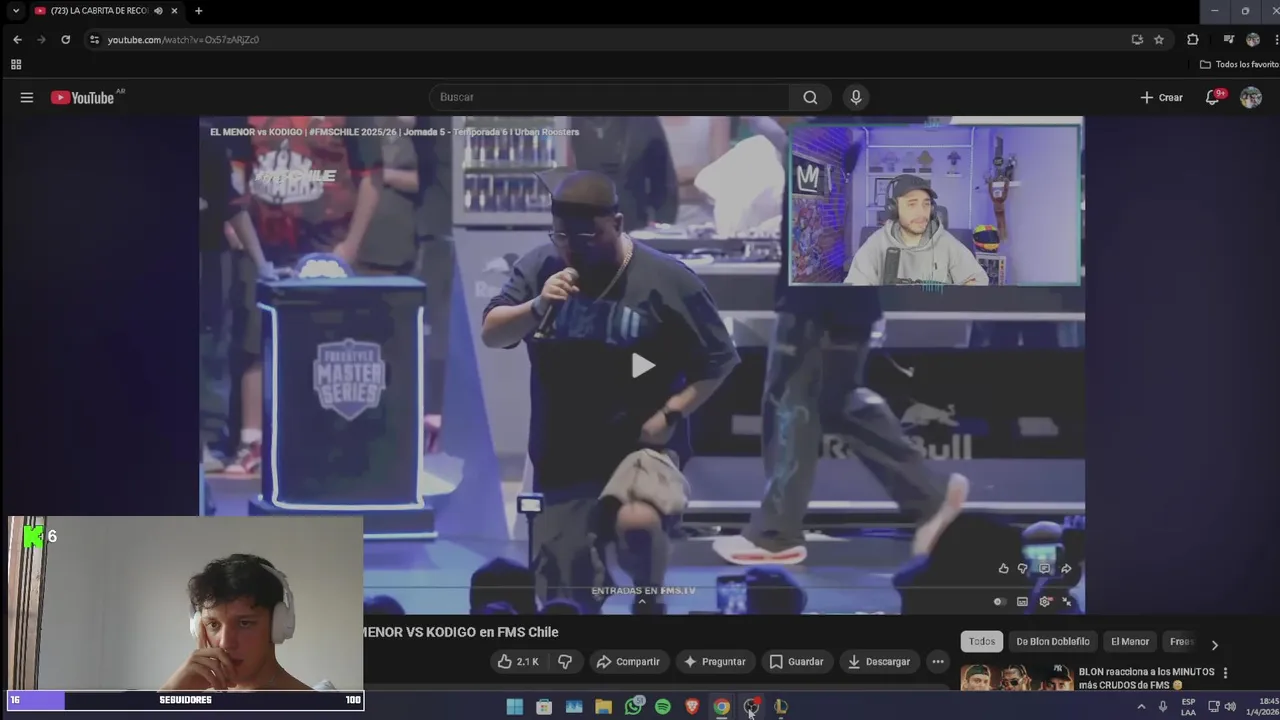The width and height of the screenshot is (1280, 720).
Task: Exit full-window player mode
Action: click(x=1067, y=601)
